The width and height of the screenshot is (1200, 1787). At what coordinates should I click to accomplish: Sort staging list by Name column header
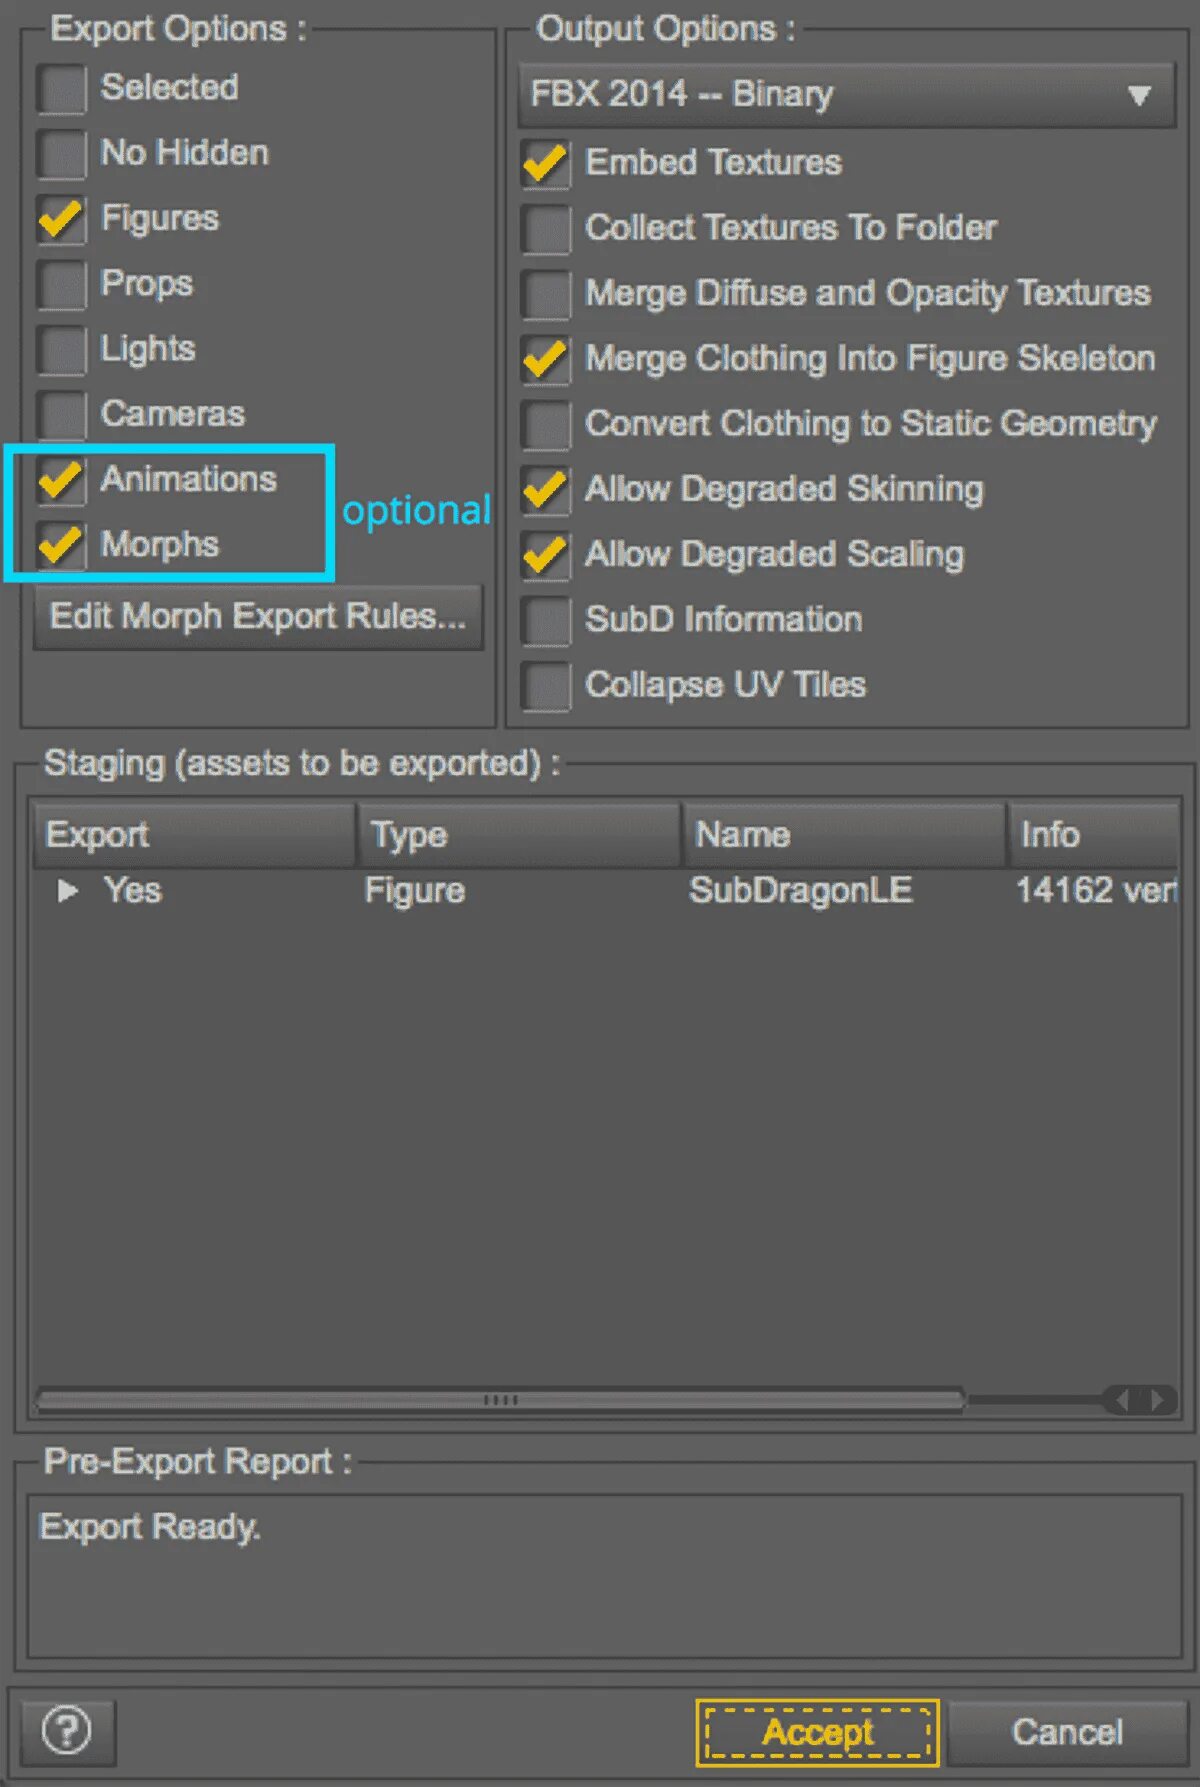844,834
